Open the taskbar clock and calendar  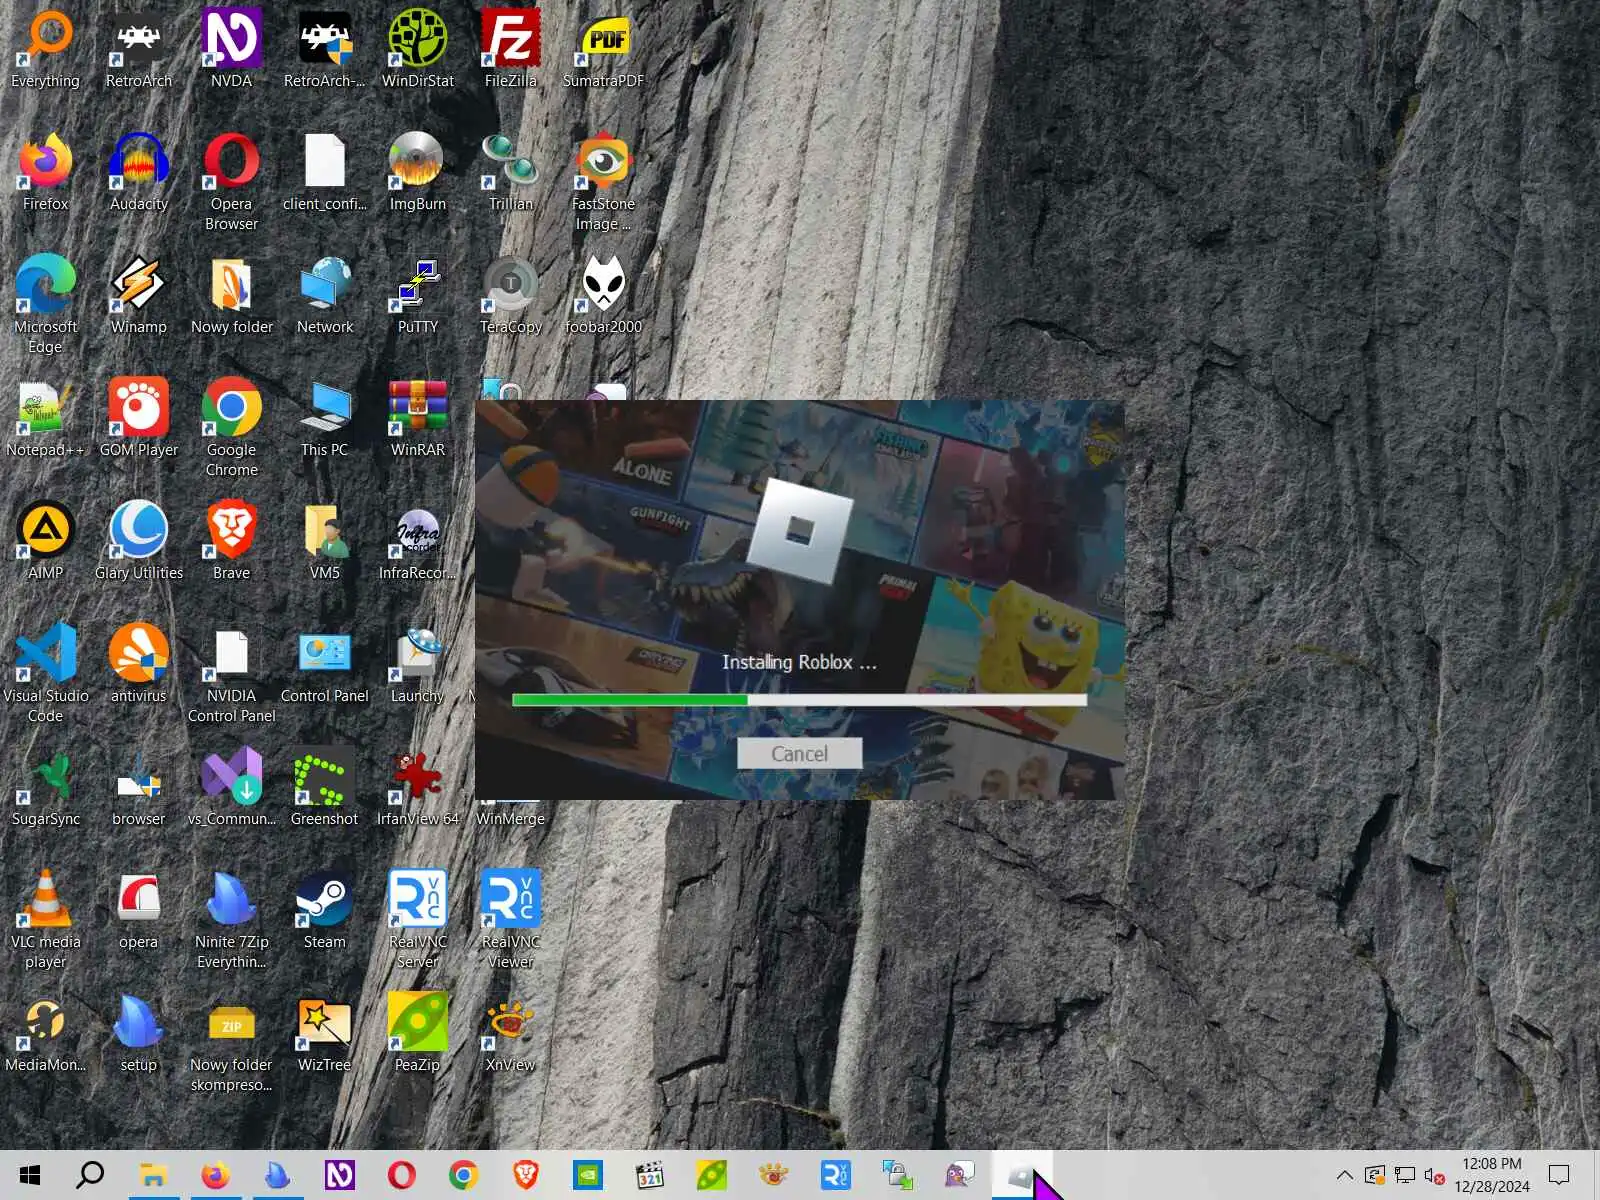(1492, 1175)
